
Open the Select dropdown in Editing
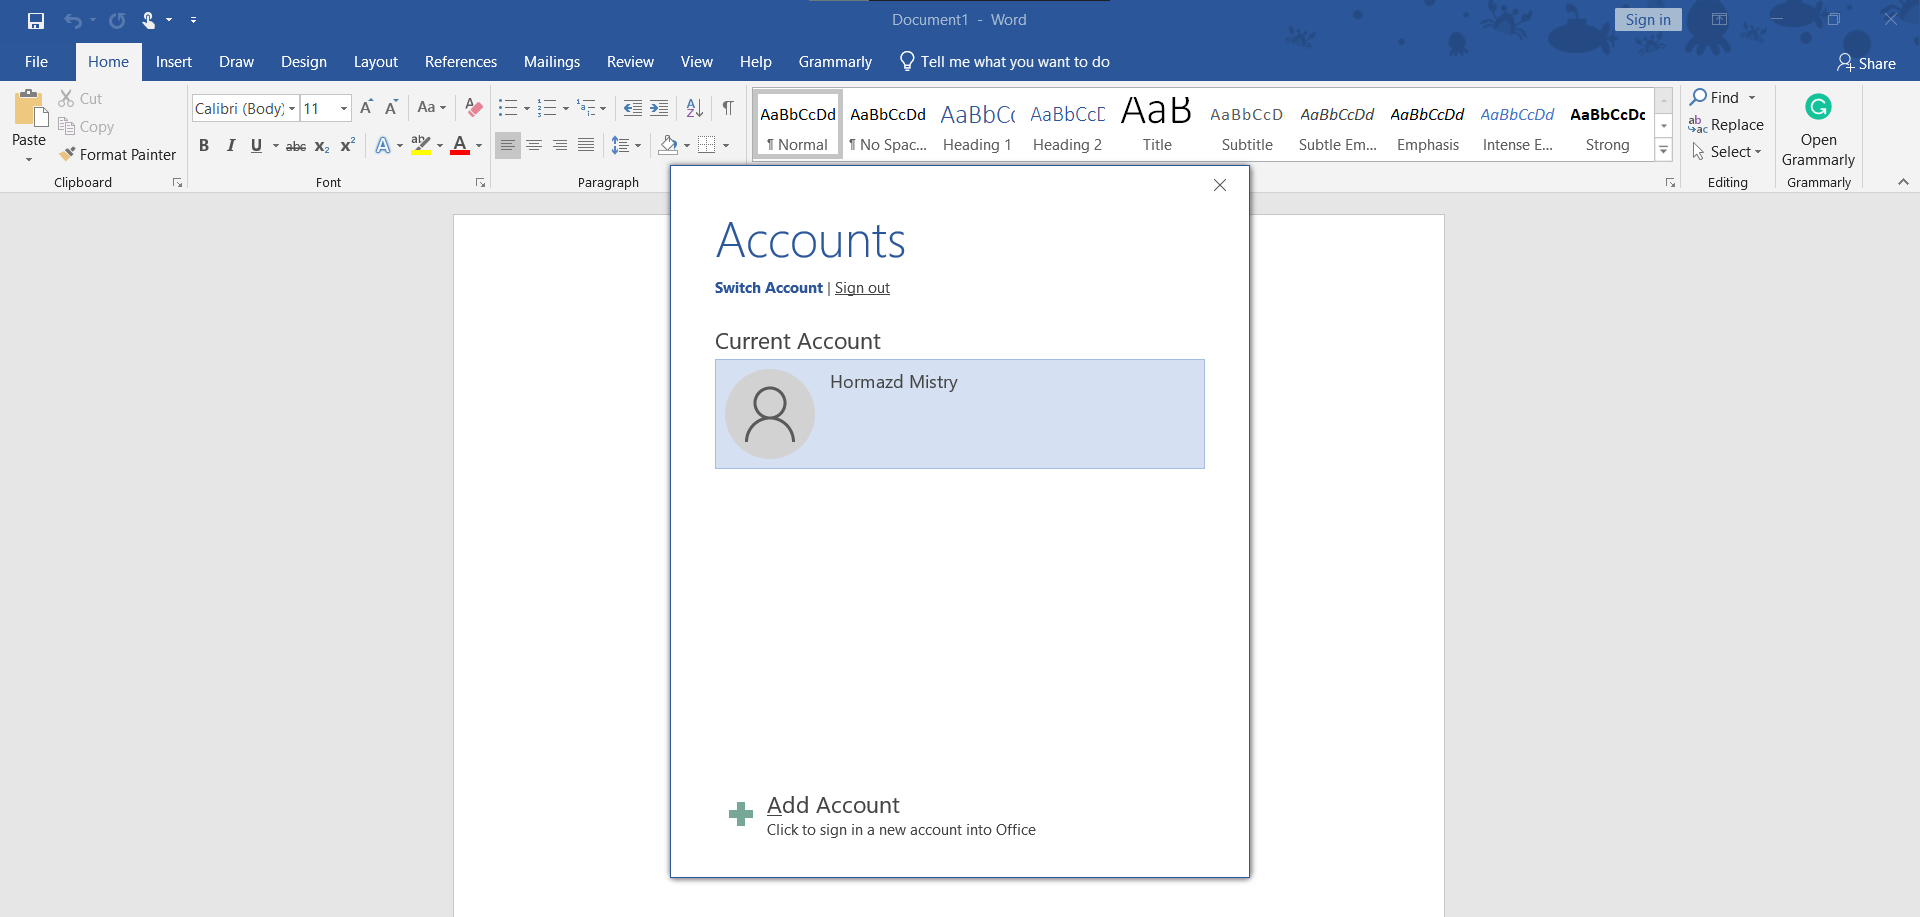point(1728,152)
